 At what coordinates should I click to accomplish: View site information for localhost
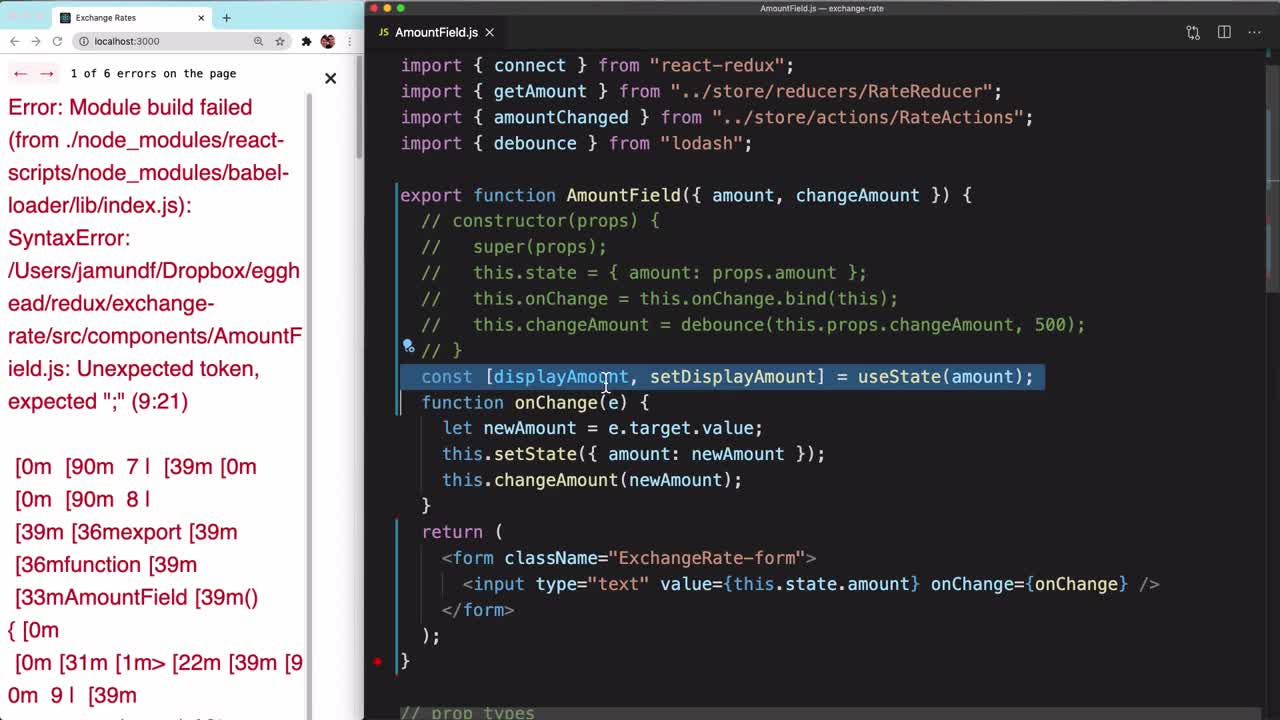click(83, 41)
